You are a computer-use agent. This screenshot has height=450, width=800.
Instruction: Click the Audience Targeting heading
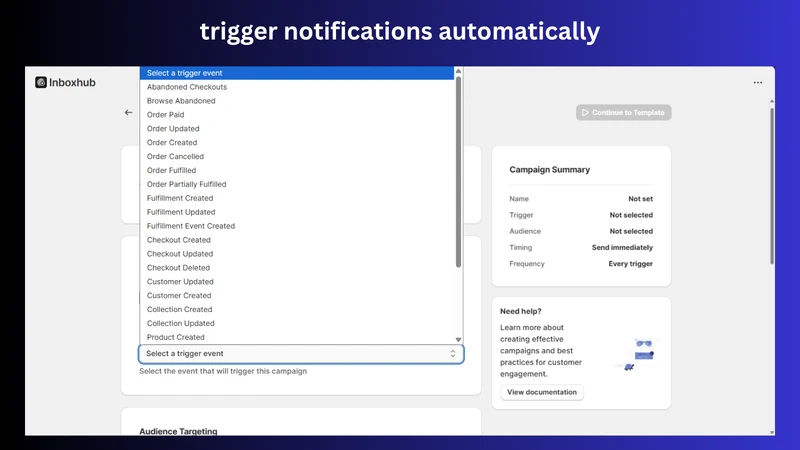coord(178,431)
